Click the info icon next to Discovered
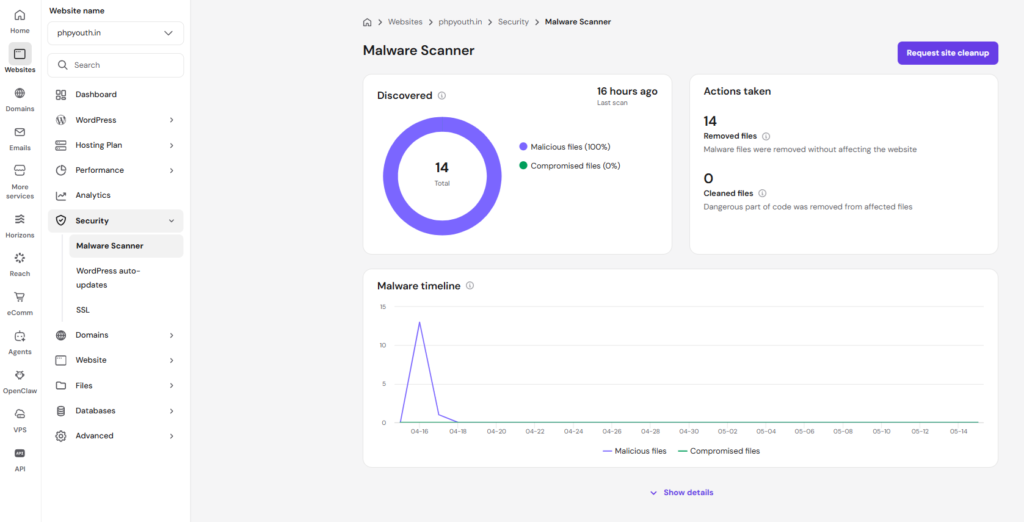Screen dimensions: 1024x522 tap(442, 95)
